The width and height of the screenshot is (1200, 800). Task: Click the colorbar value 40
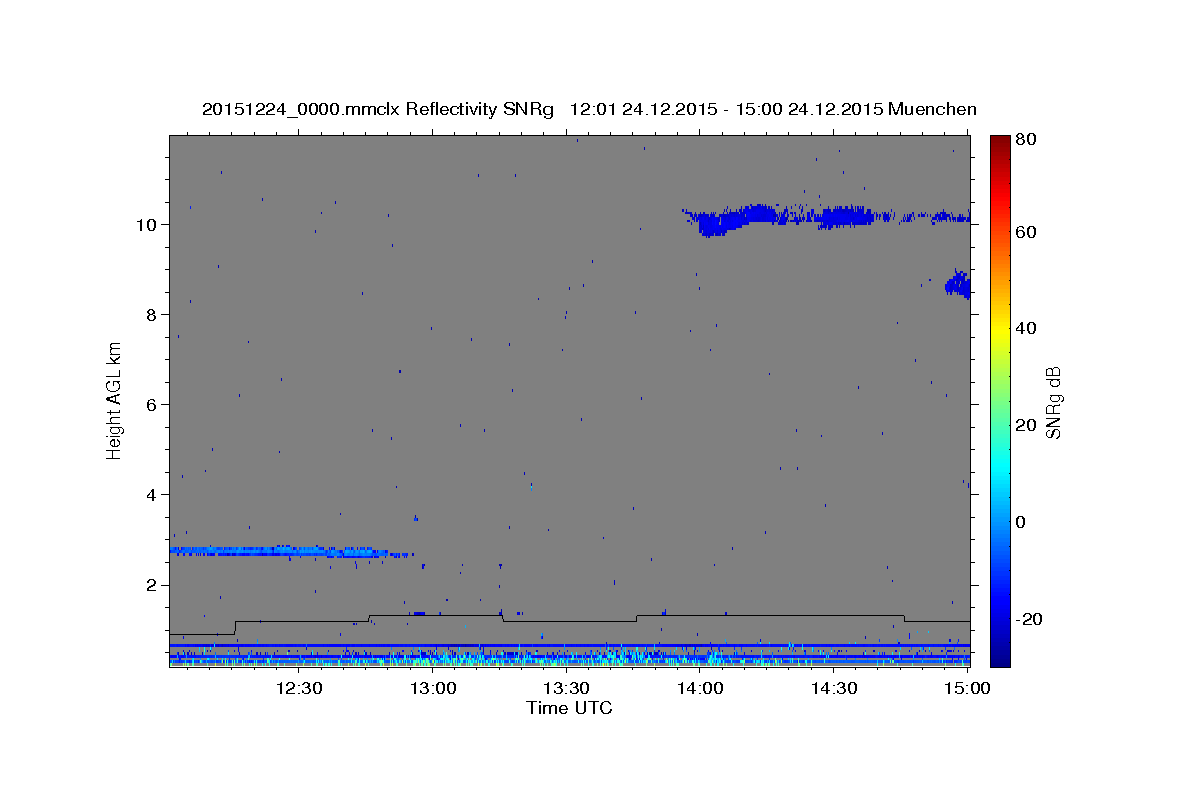coord(1026,328)
